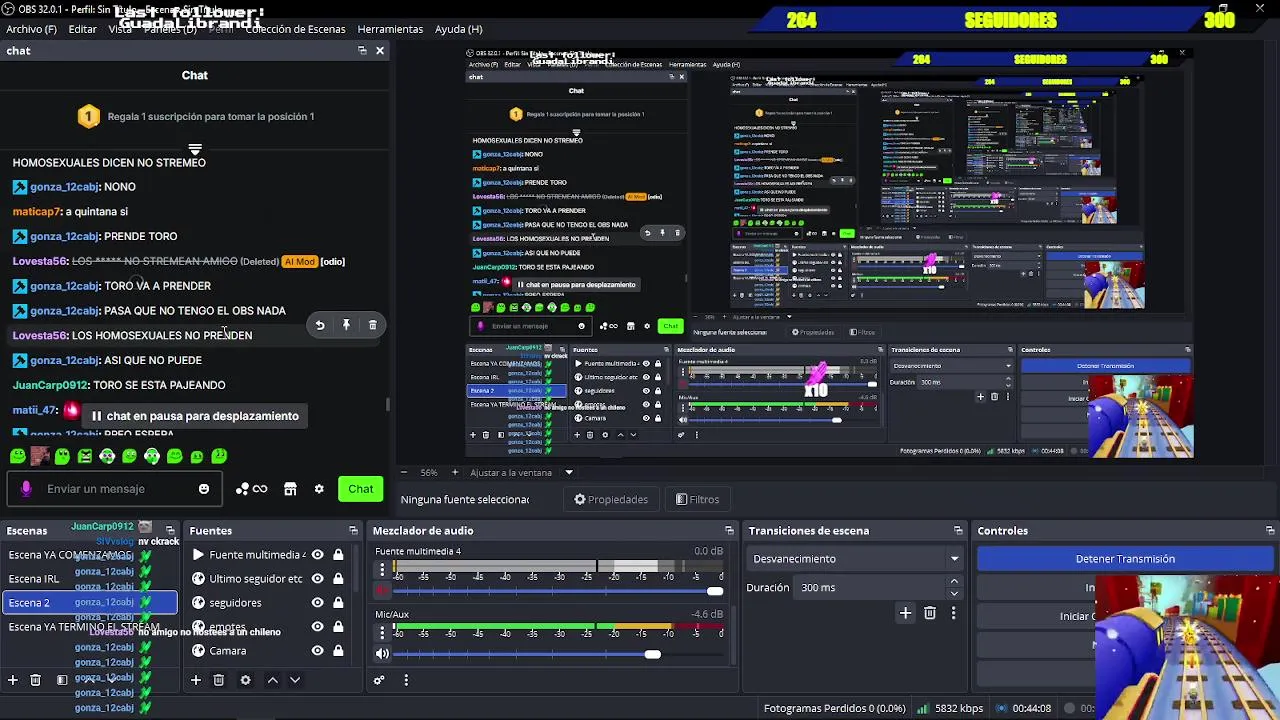1280x720 pixels.
Task: Open maticap7's username in chat
Action: point(36,212)
